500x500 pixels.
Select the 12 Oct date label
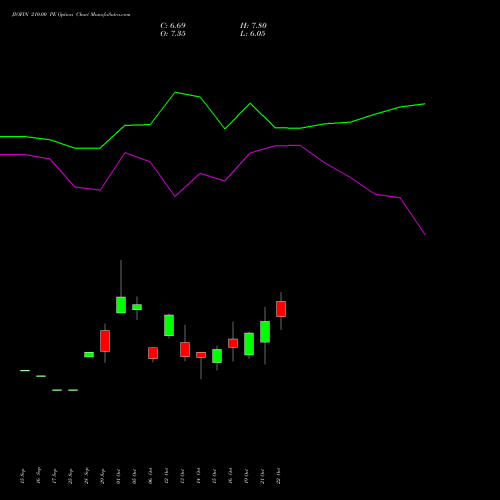(166, 476)
